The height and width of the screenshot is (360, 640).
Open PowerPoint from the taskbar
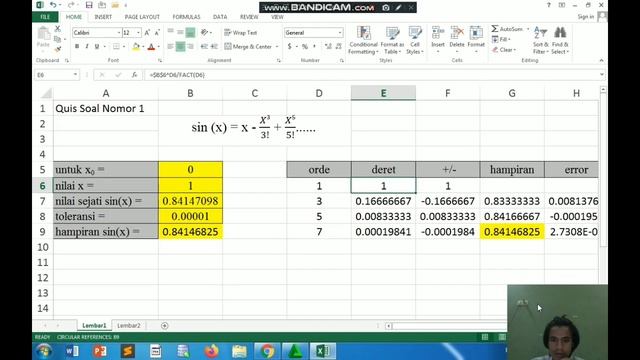tap(100, 351)
